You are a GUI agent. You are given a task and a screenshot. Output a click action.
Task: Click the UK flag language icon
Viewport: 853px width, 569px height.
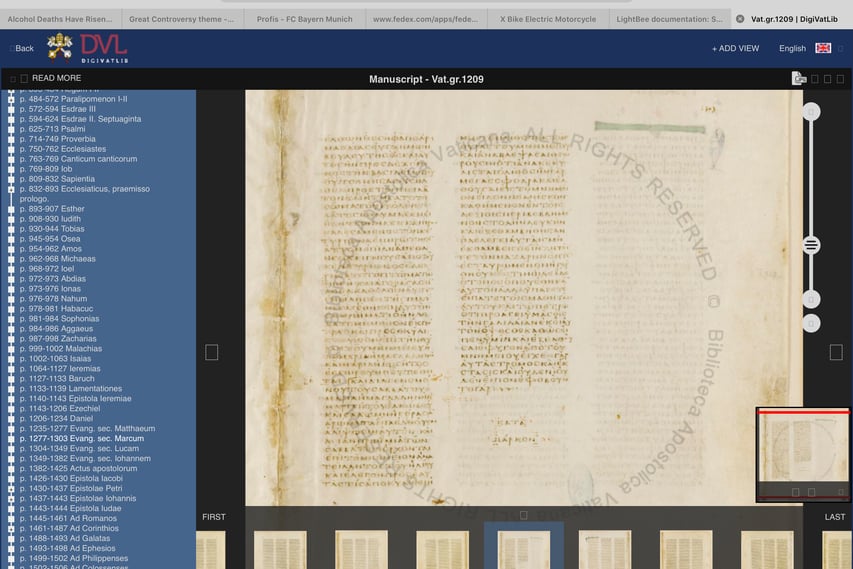point(823,48)
